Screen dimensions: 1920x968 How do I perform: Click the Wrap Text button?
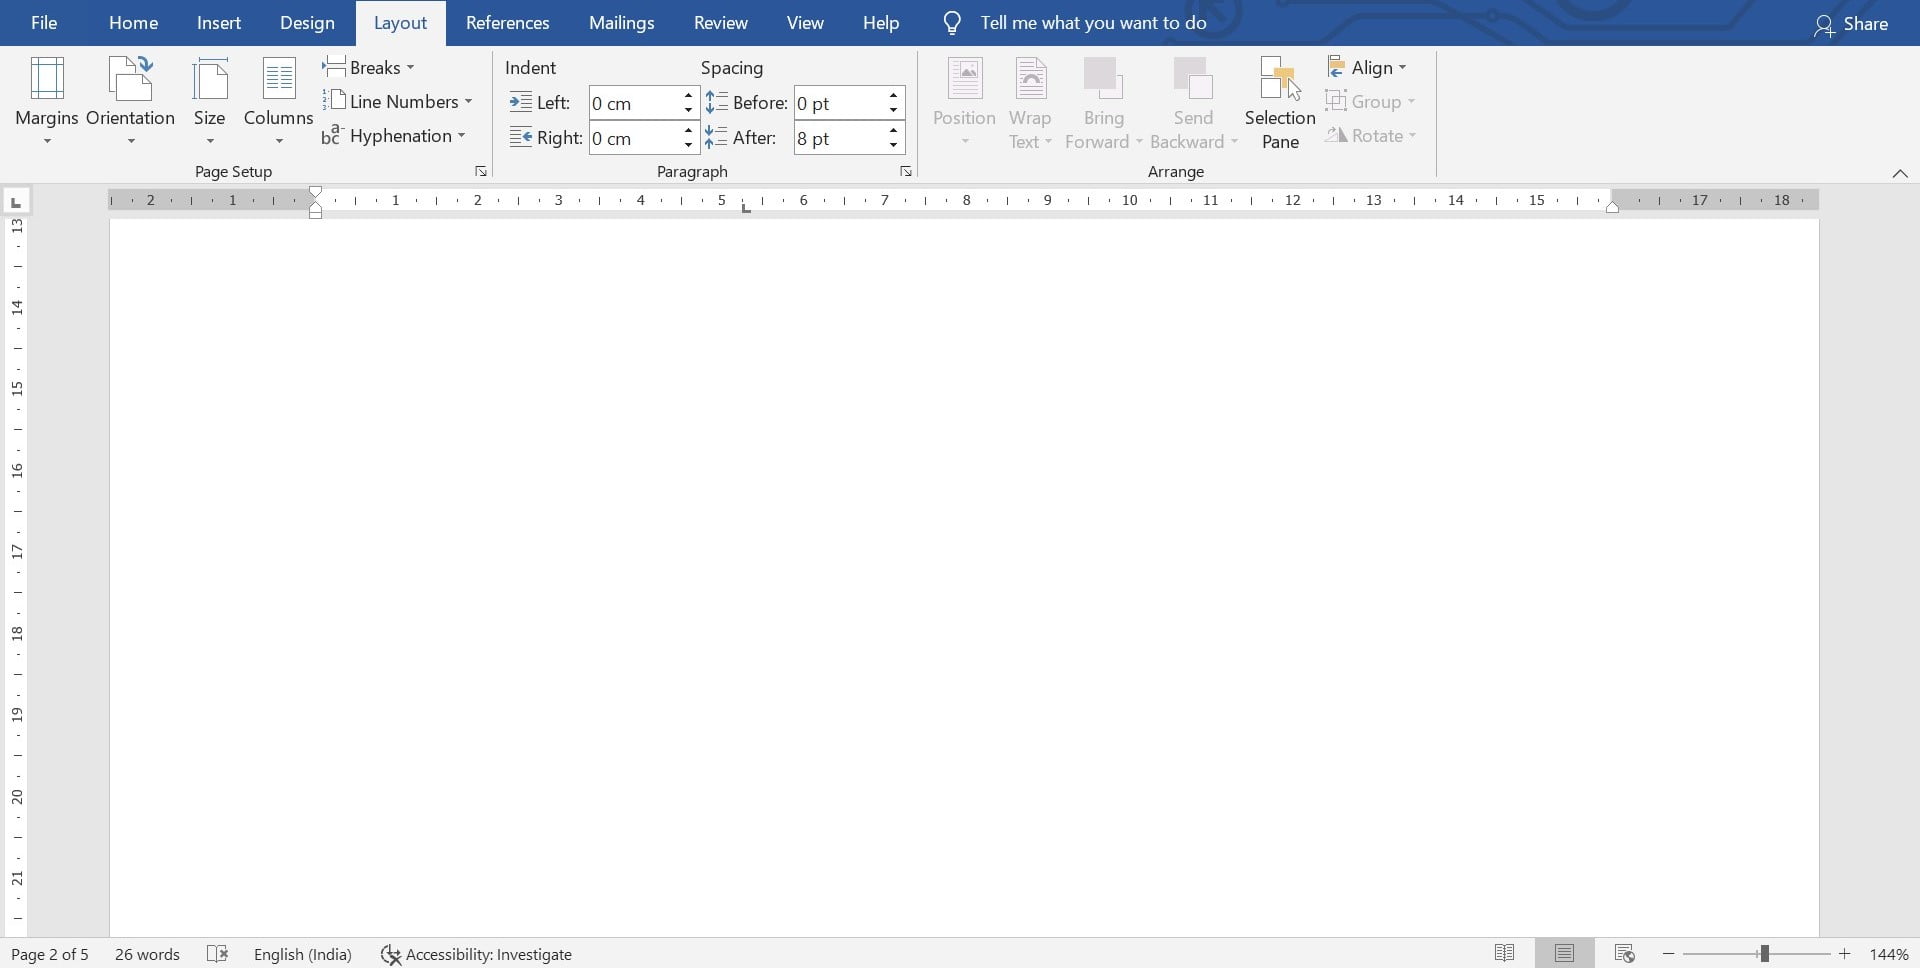[1030, 101]
